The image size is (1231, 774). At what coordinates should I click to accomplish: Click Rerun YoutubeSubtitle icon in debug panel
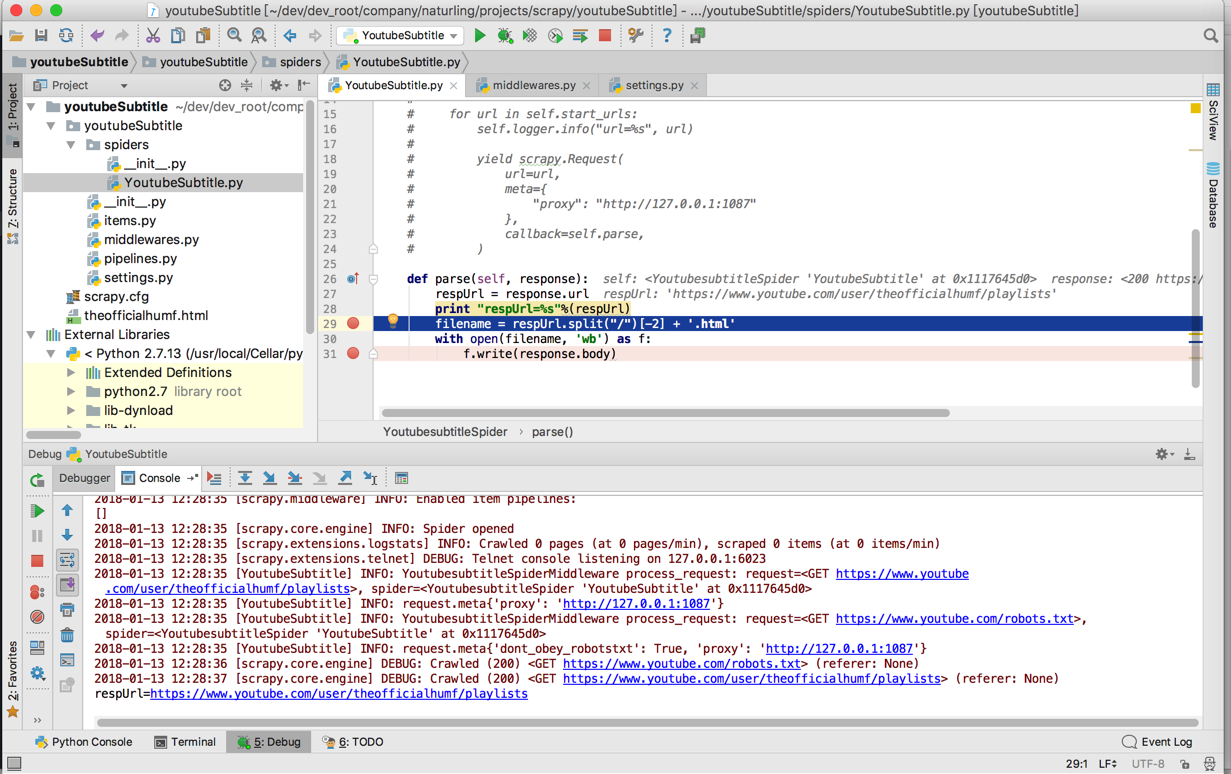37,480
